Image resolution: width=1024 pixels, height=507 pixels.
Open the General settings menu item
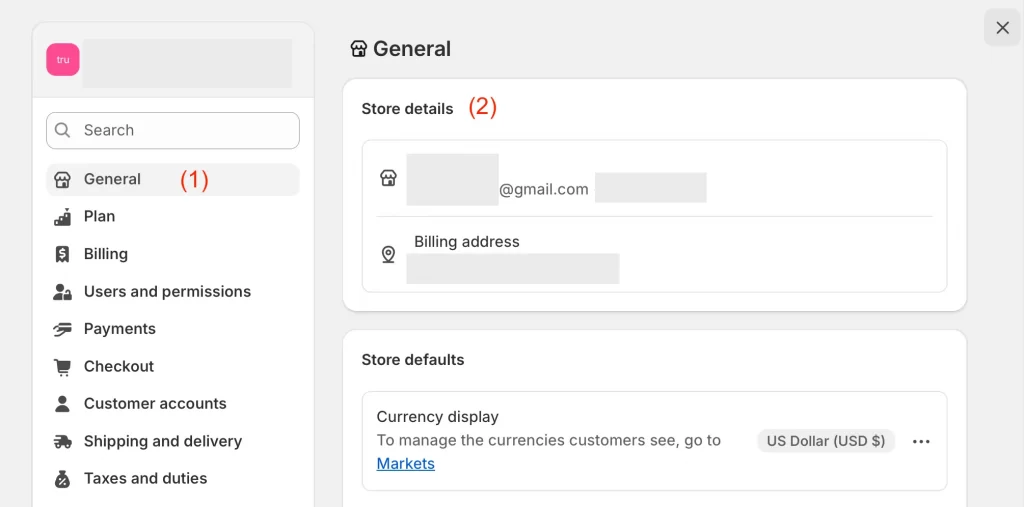(x=172, y=180)
